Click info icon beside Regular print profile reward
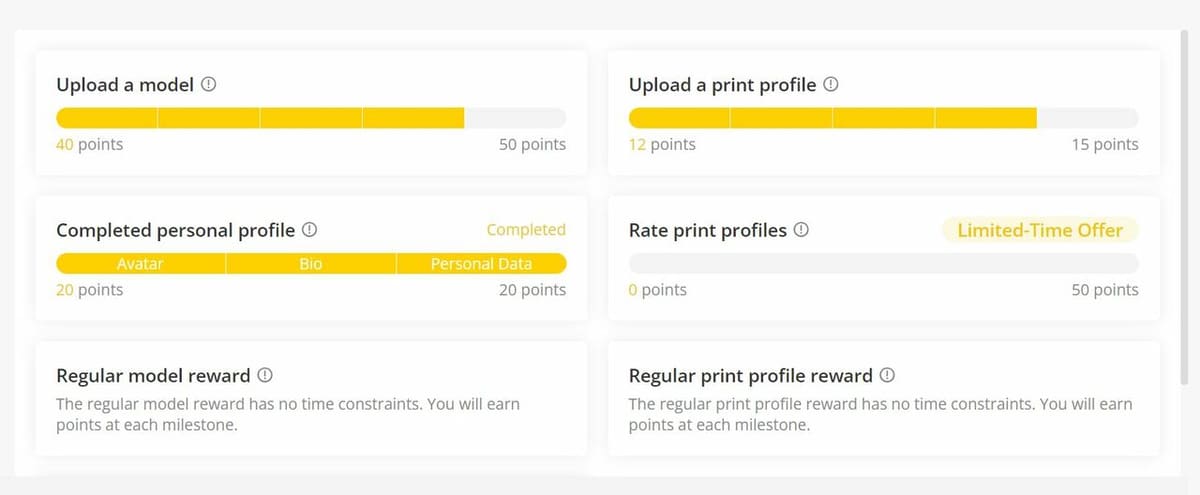1200x495 pixels. point(887,376)
